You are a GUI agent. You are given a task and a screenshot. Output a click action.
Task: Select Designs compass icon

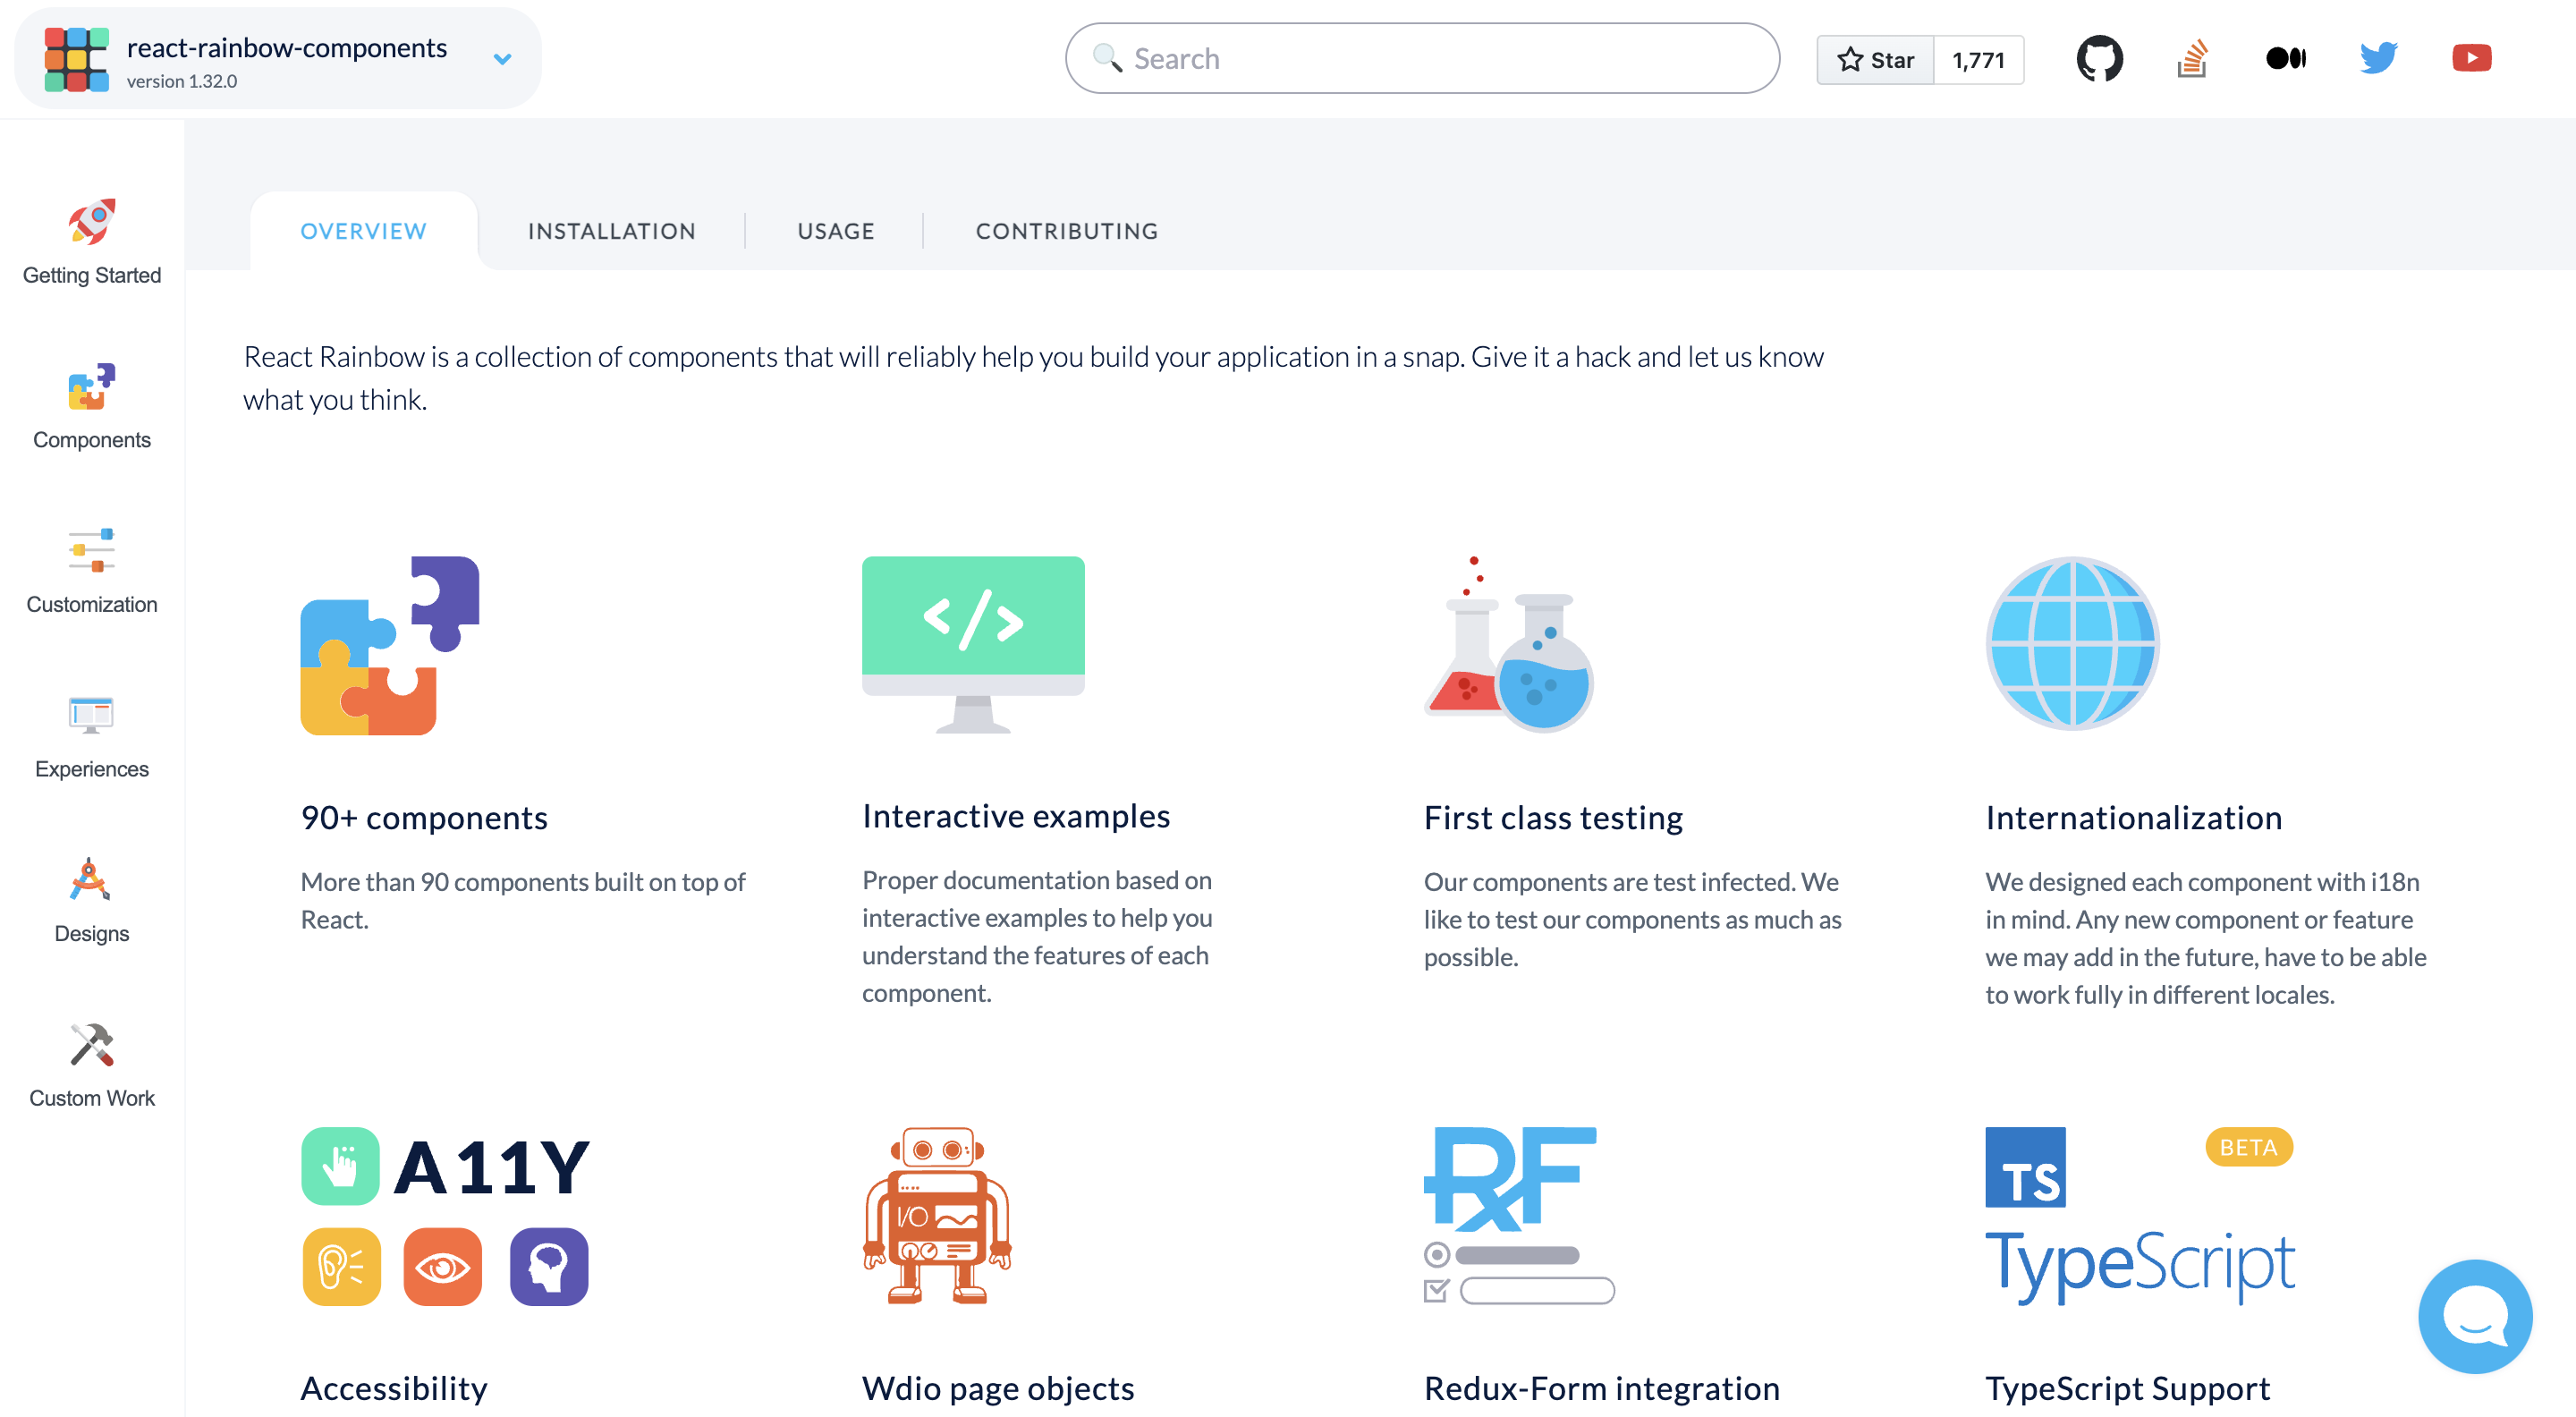91,881
